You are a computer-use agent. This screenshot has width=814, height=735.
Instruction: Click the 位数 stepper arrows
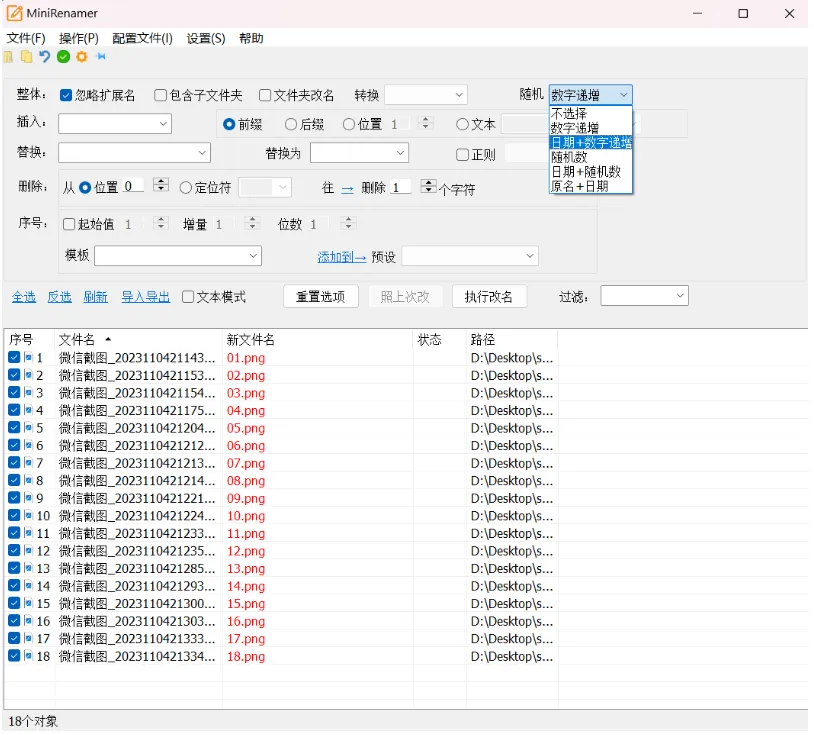348,223
